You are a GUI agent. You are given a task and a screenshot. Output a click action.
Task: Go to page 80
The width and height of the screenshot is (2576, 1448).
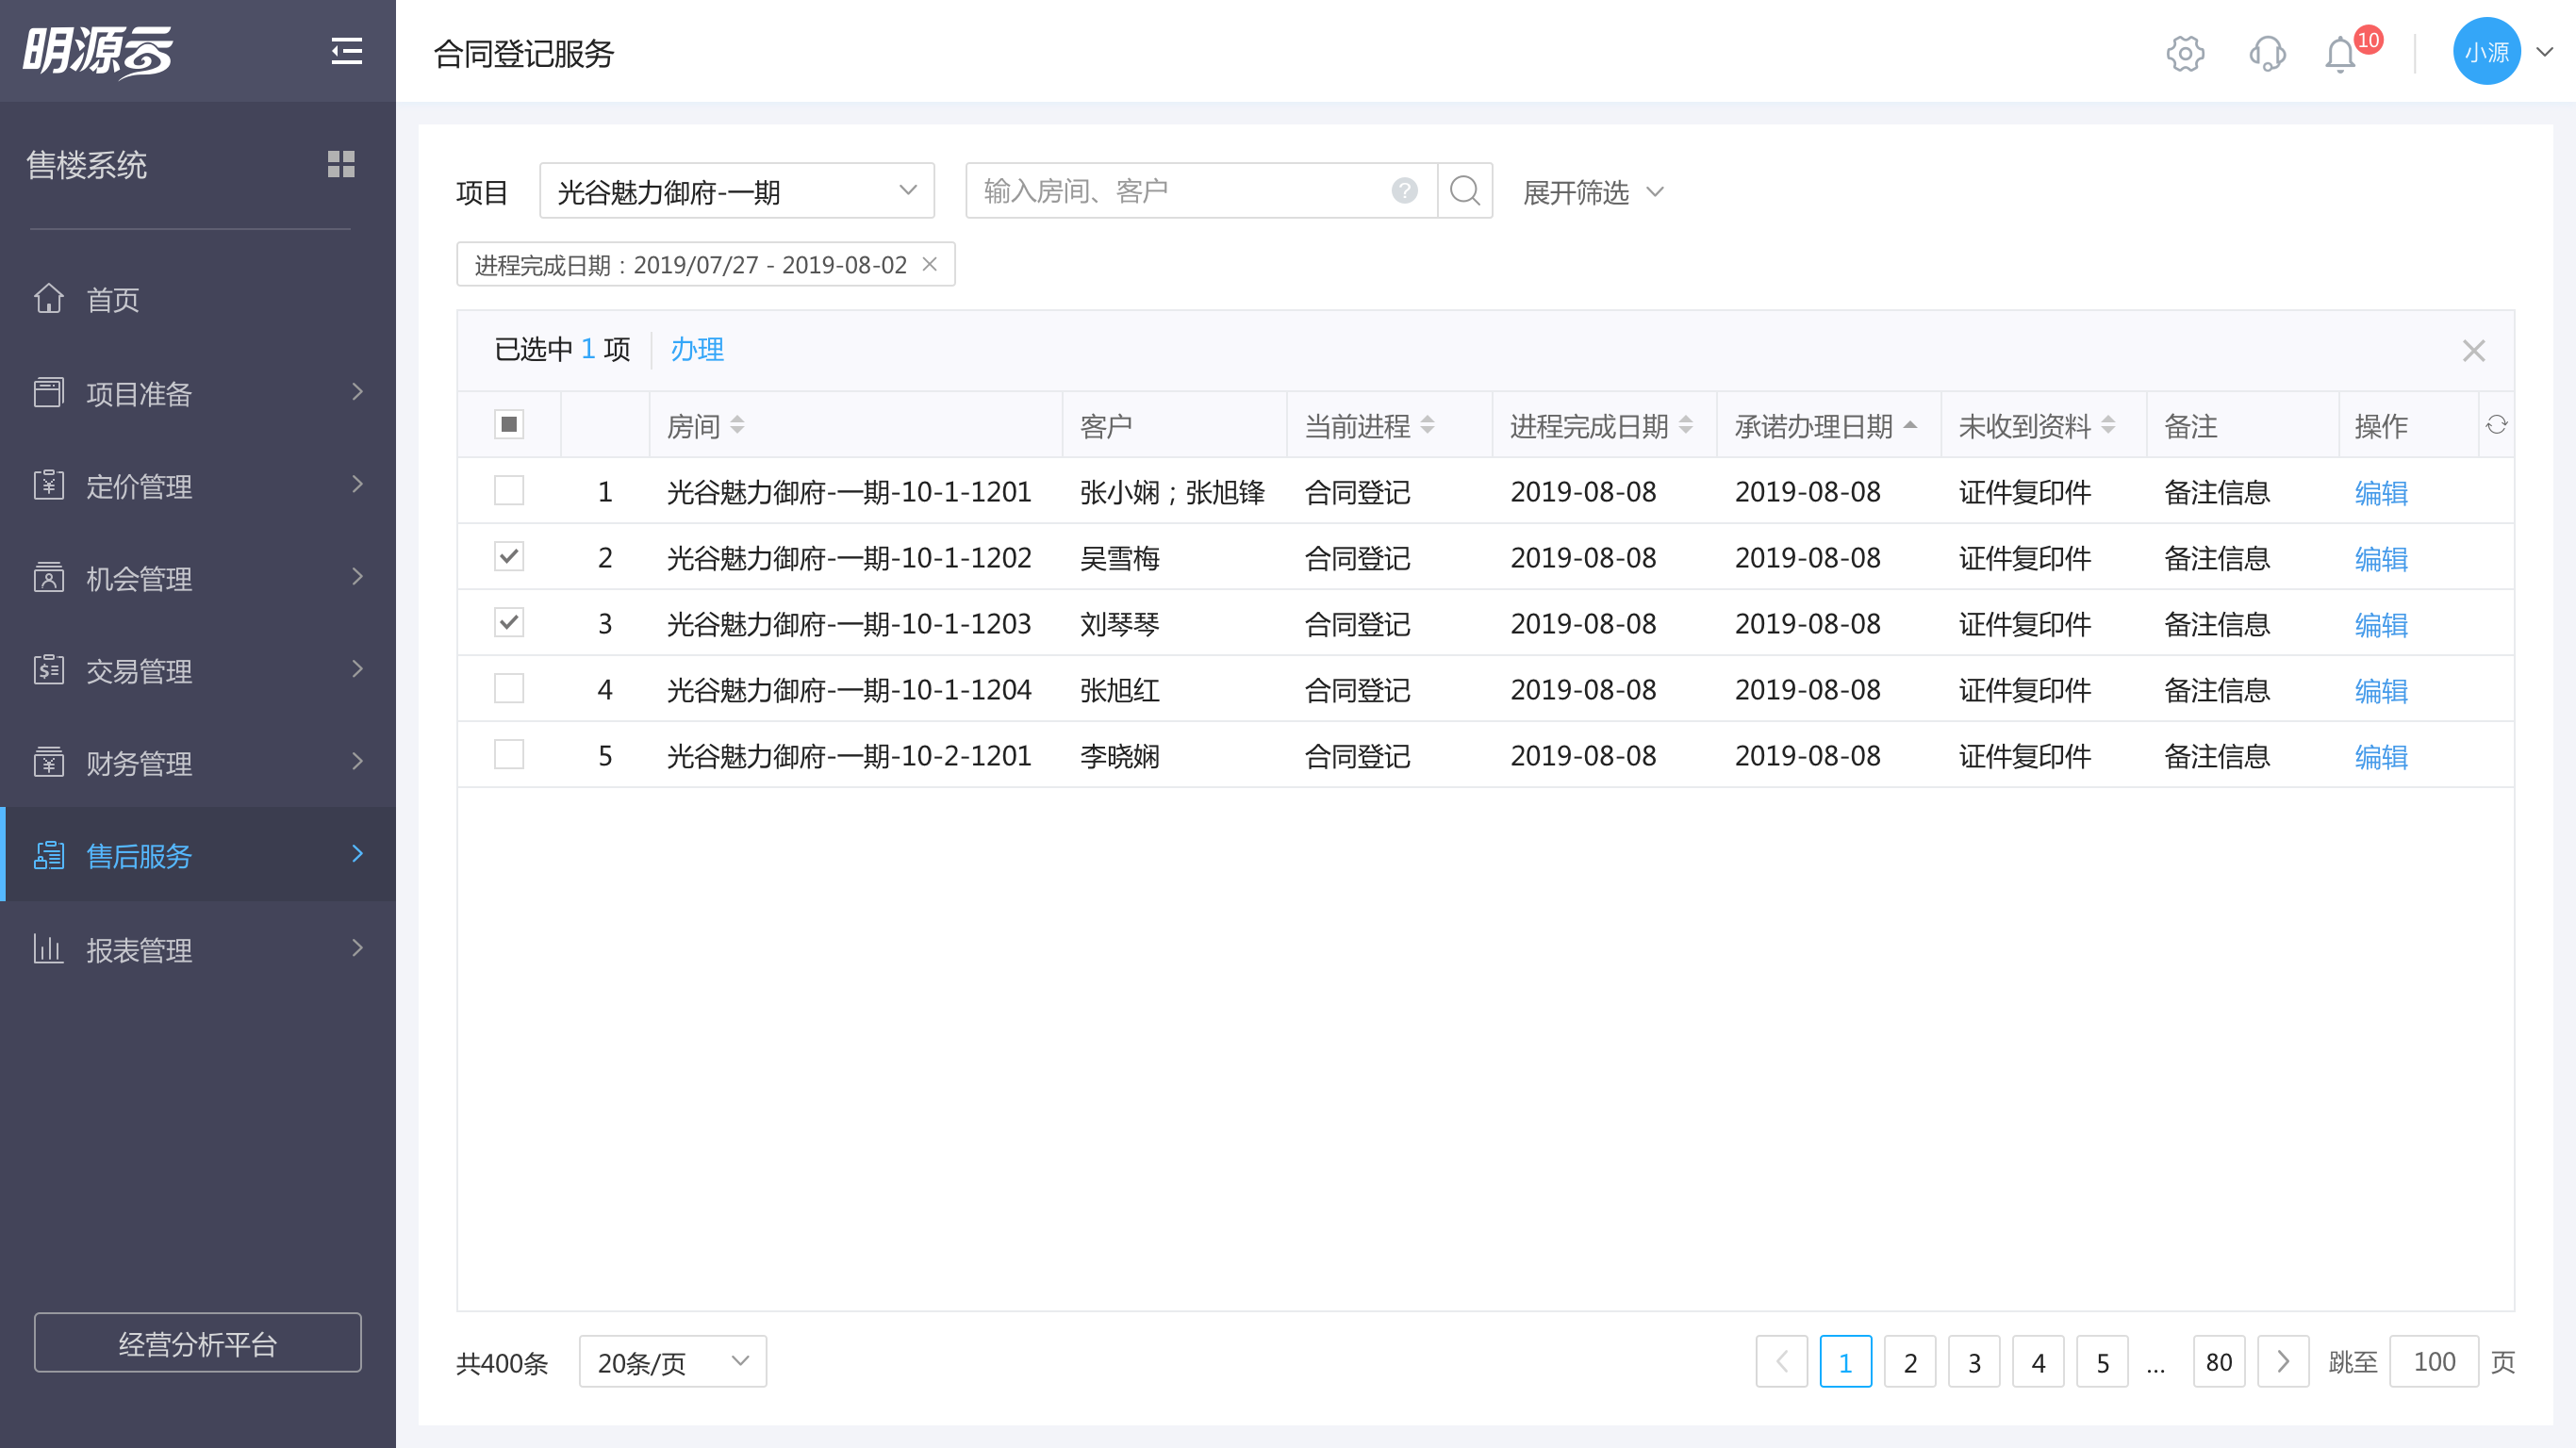(x=2219, y=1361)
